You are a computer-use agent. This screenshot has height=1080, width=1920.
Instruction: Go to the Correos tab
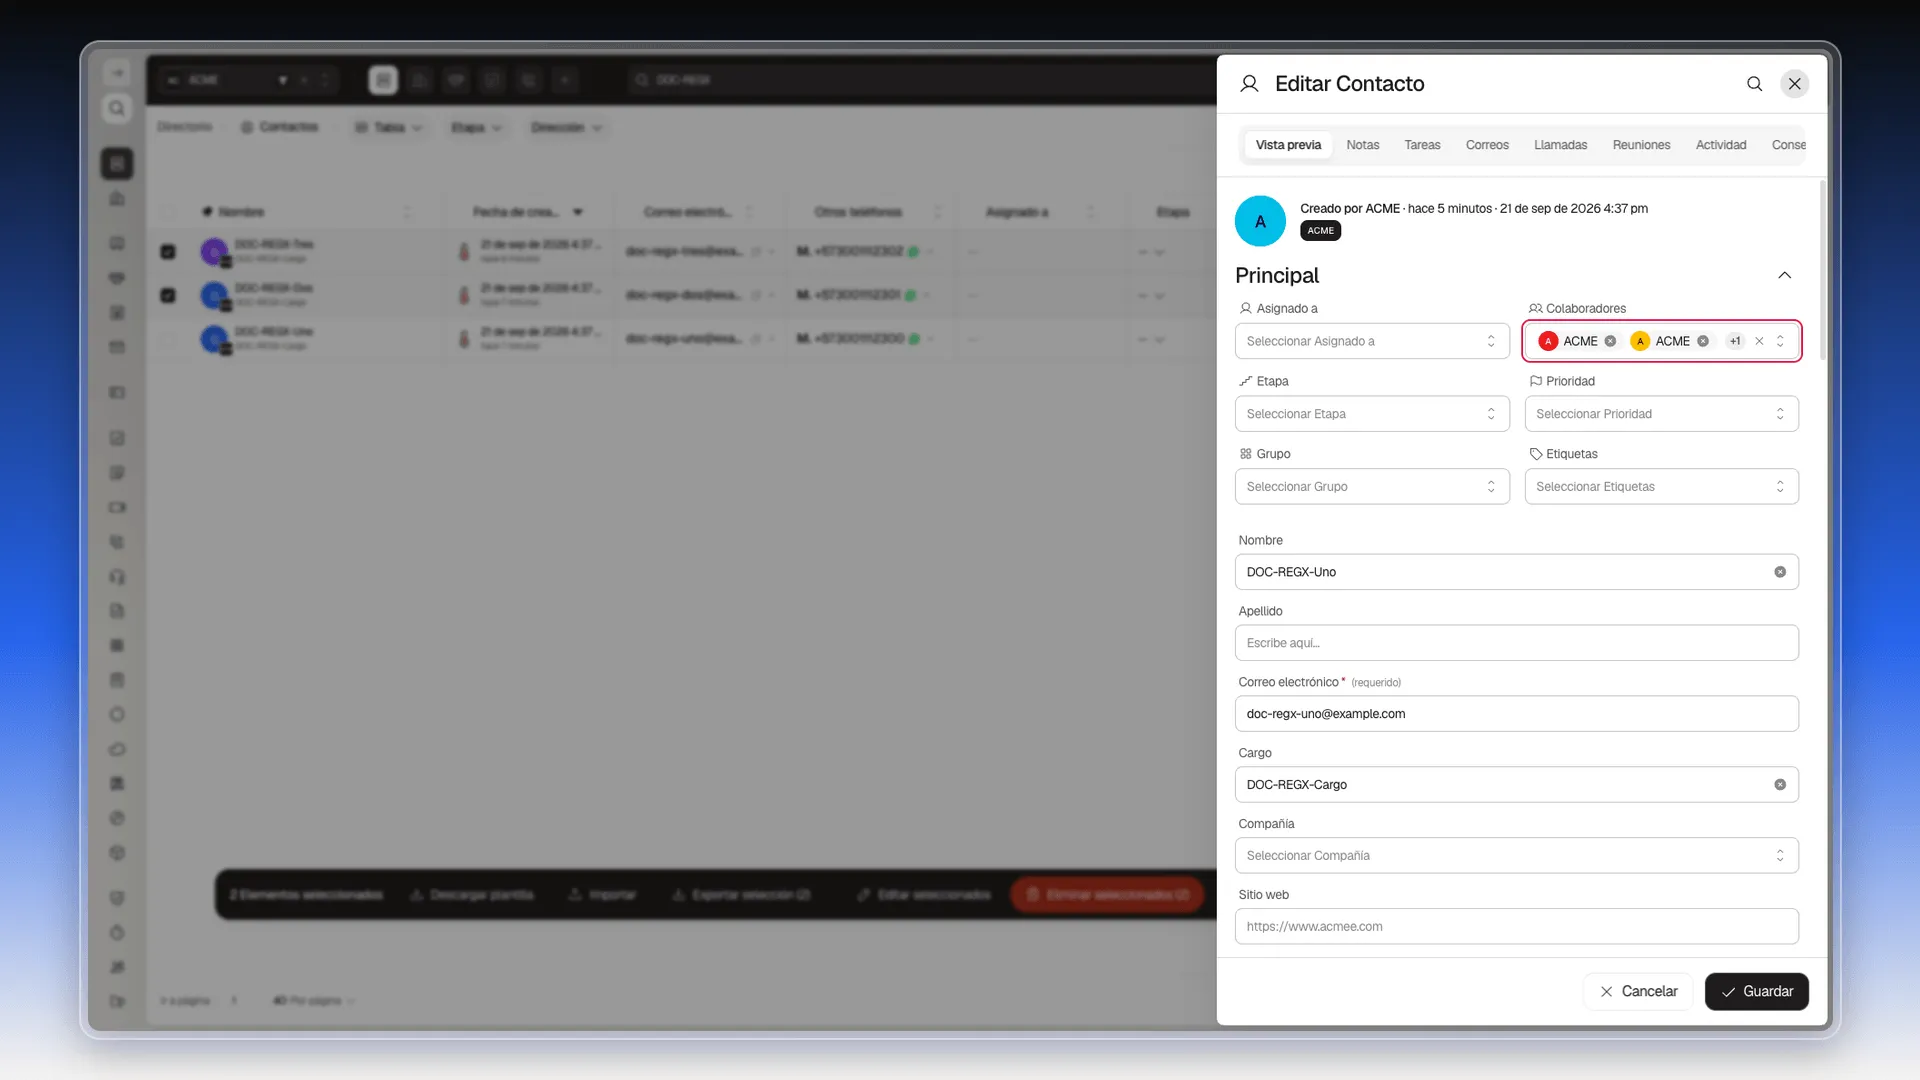[x=1487, y=145]
